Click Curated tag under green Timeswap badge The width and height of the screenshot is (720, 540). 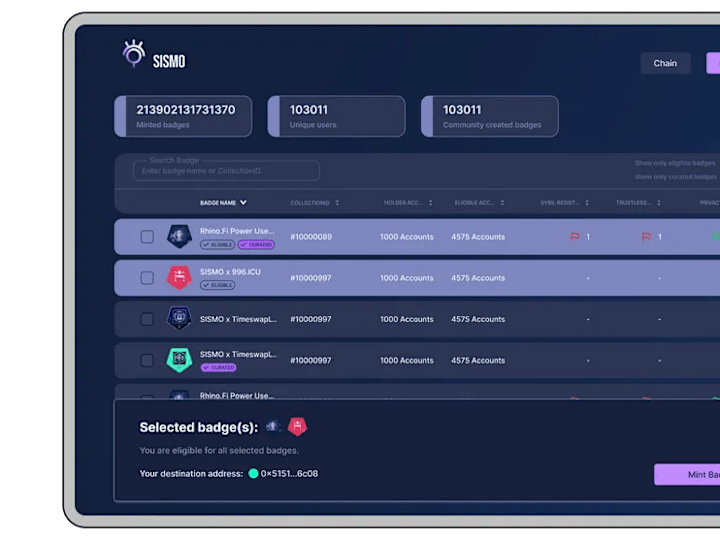pos(219,367)
